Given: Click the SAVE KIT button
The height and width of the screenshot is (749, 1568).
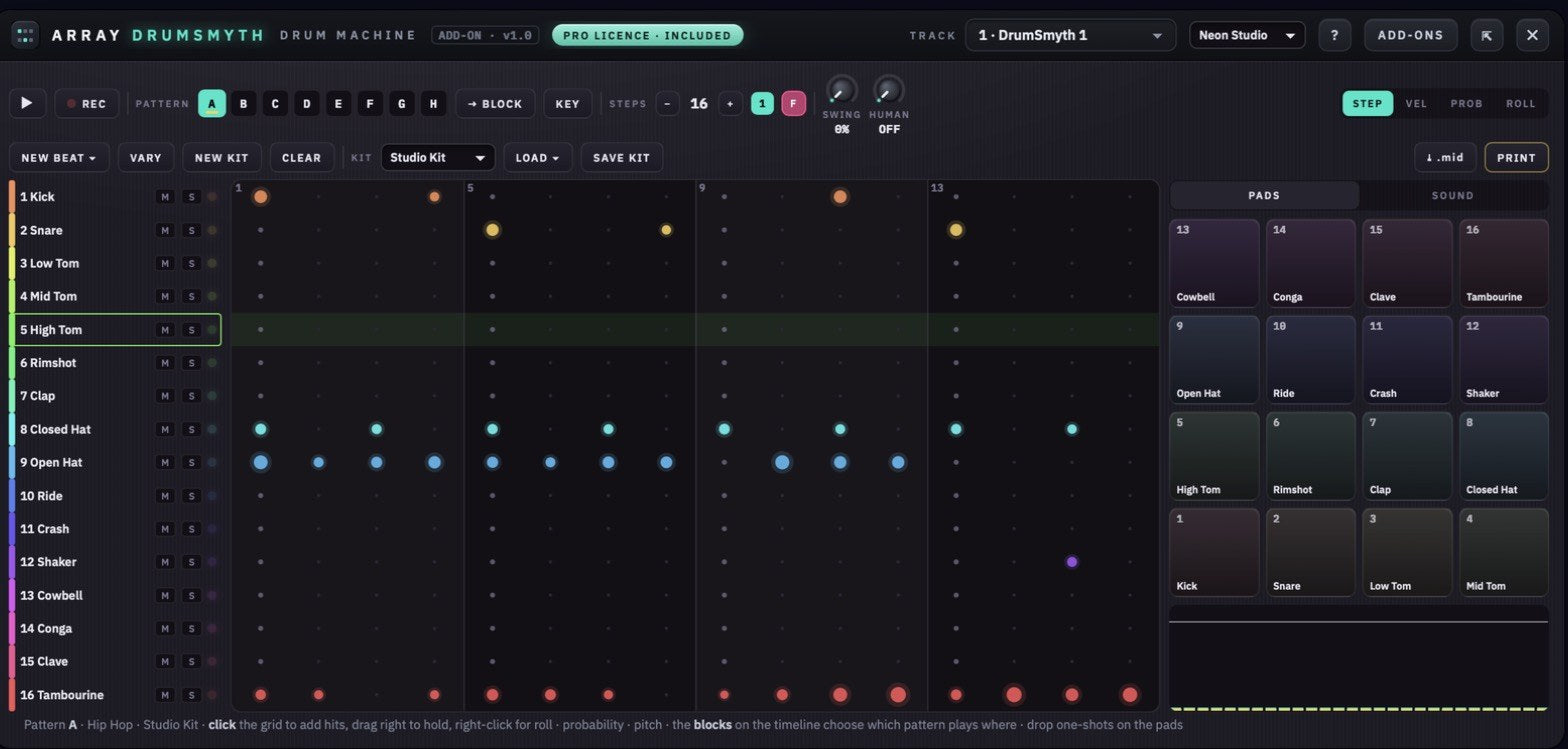Looking at the screenshot, I should 621,157.
